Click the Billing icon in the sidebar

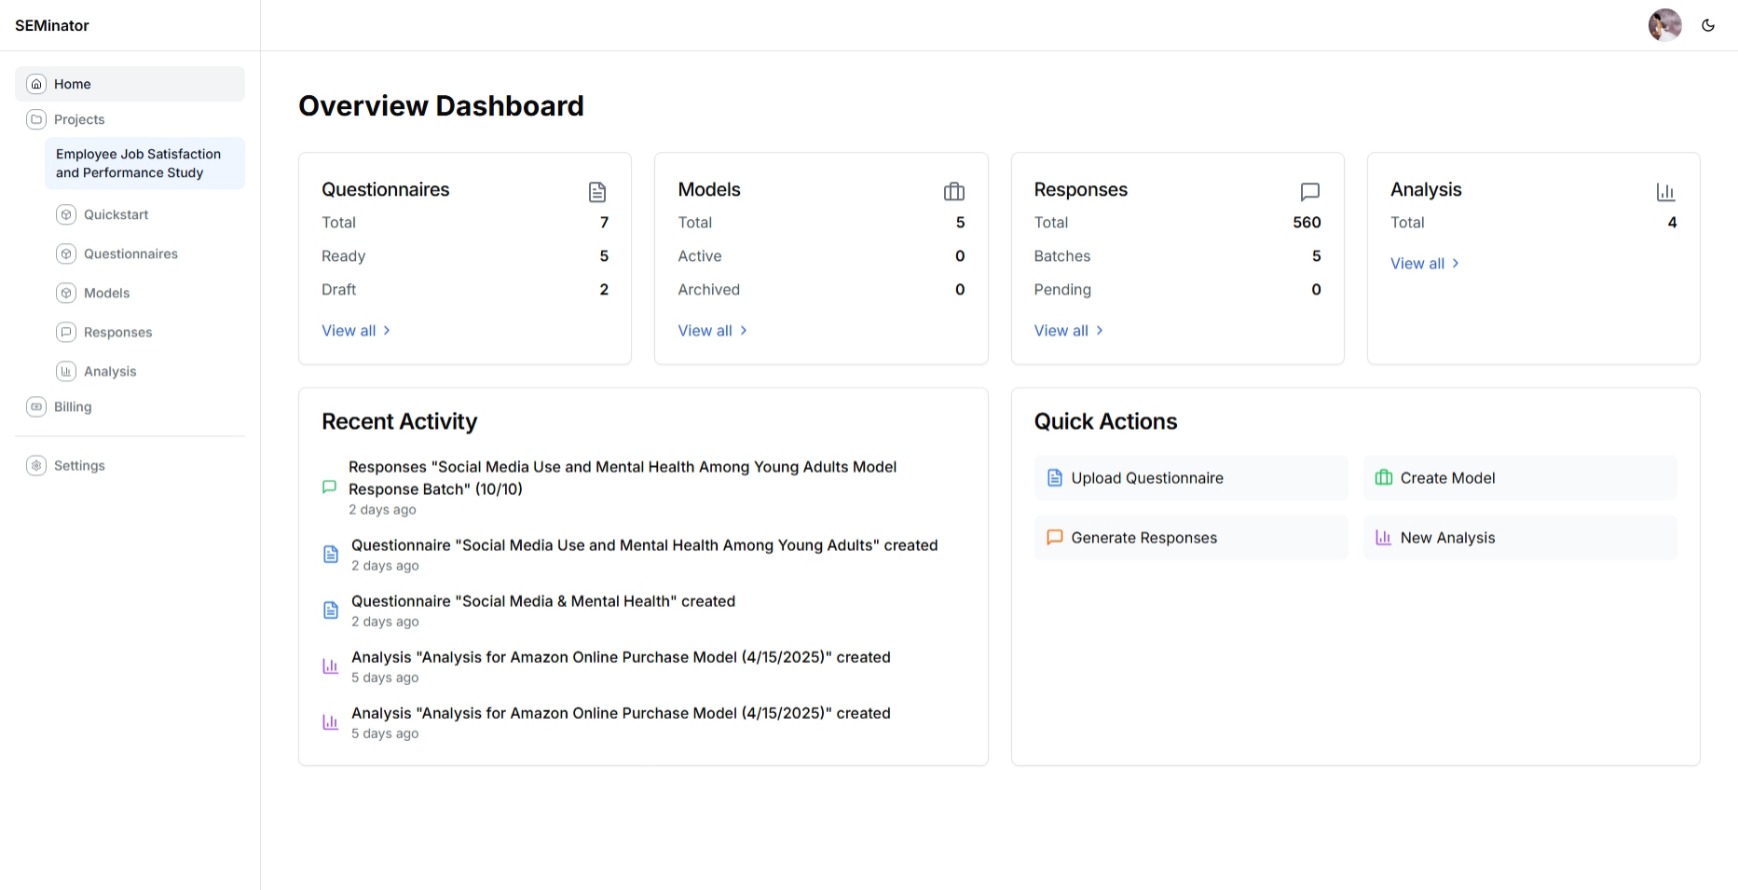[x=37, y=407]
